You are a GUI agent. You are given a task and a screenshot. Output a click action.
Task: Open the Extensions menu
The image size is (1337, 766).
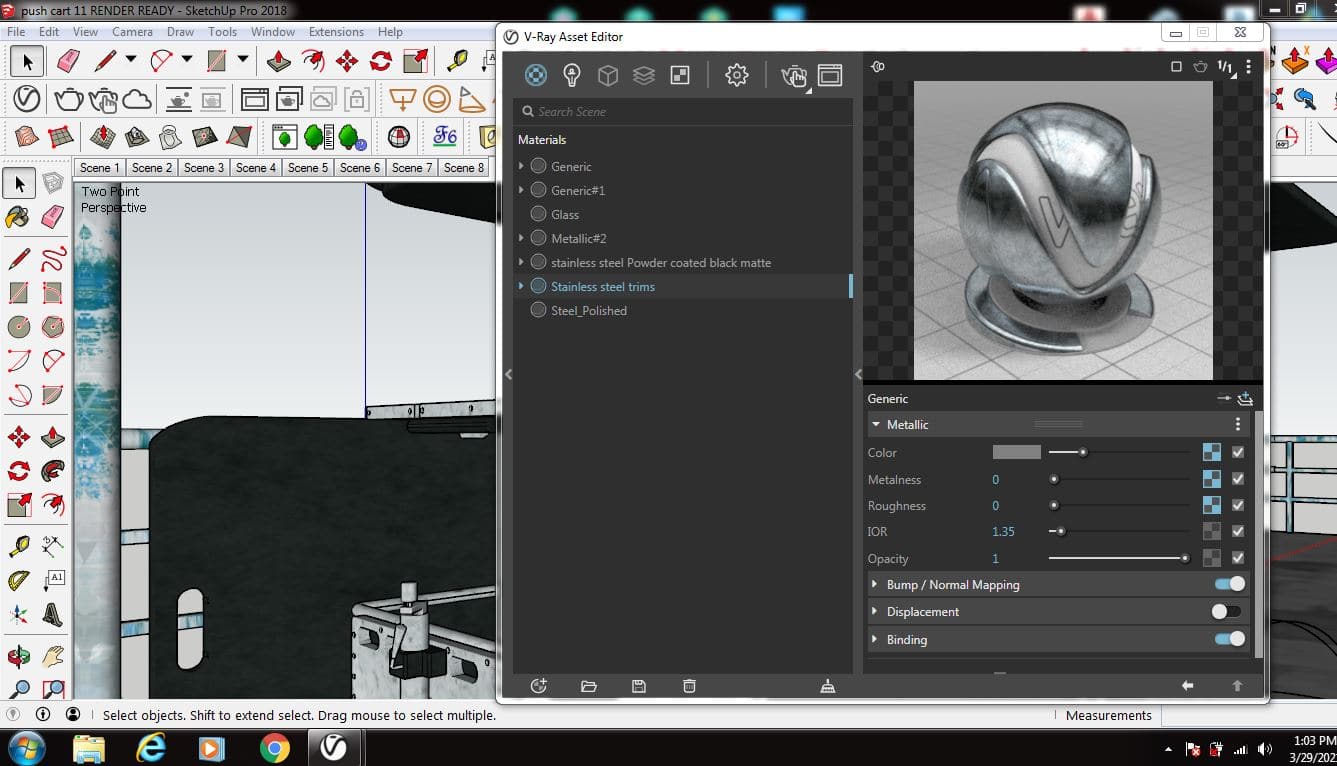(x=336, y=31)
